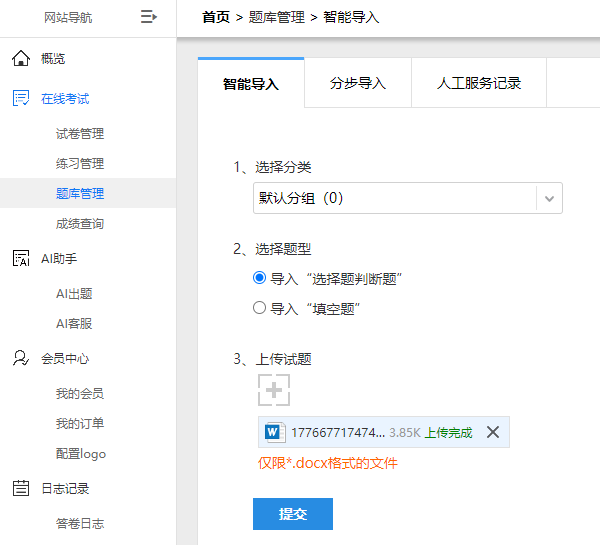Click the 上传完成 status text
Viewport: 600px width, 546px height.
tap(448, 432)
